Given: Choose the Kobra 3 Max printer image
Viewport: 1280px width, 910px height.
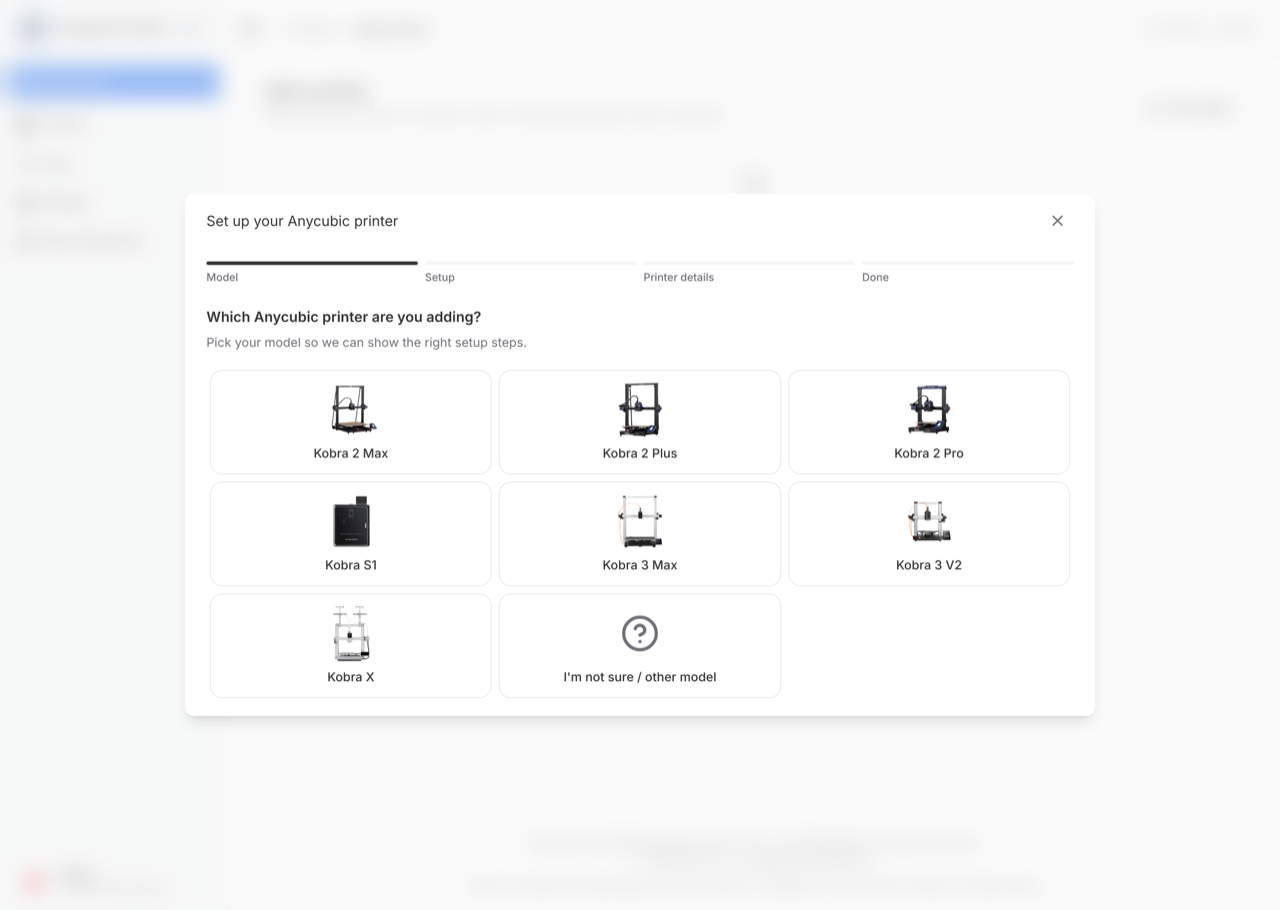Looking at the screenshot, I should 640,522.
